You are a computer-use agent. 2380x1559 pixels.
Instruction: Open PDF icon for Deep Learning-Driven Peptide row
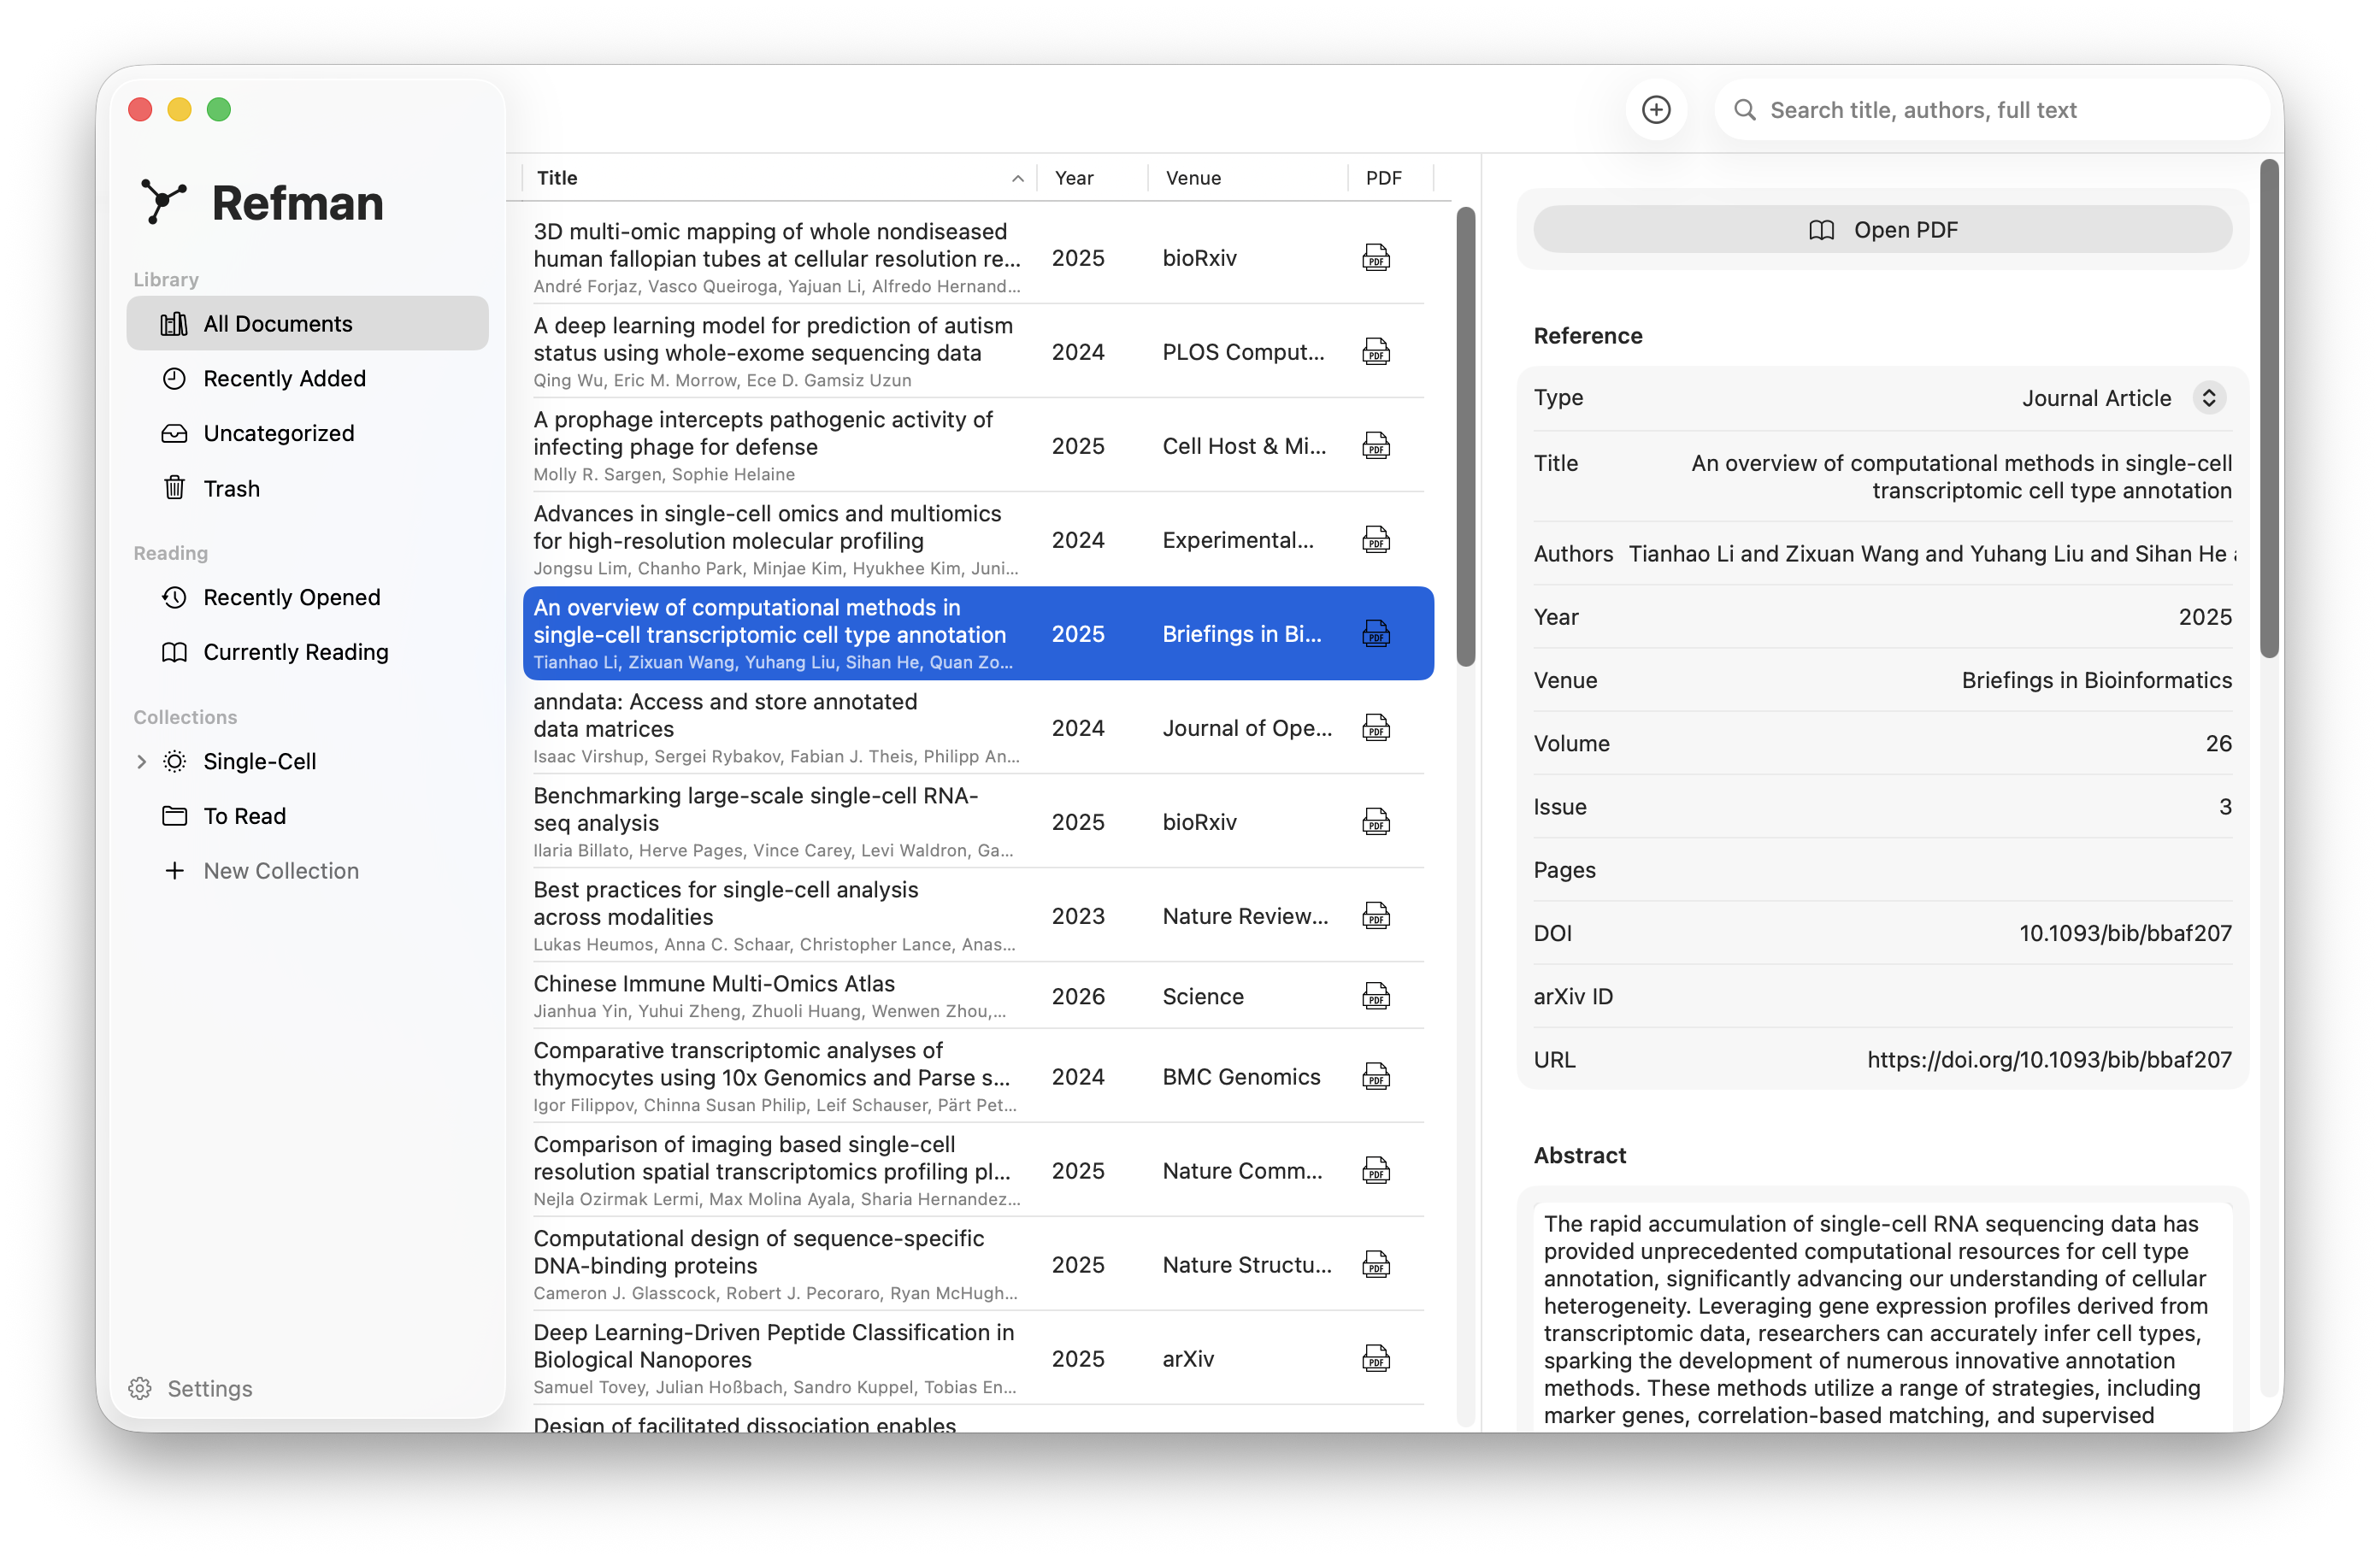click(1376, 1359)
